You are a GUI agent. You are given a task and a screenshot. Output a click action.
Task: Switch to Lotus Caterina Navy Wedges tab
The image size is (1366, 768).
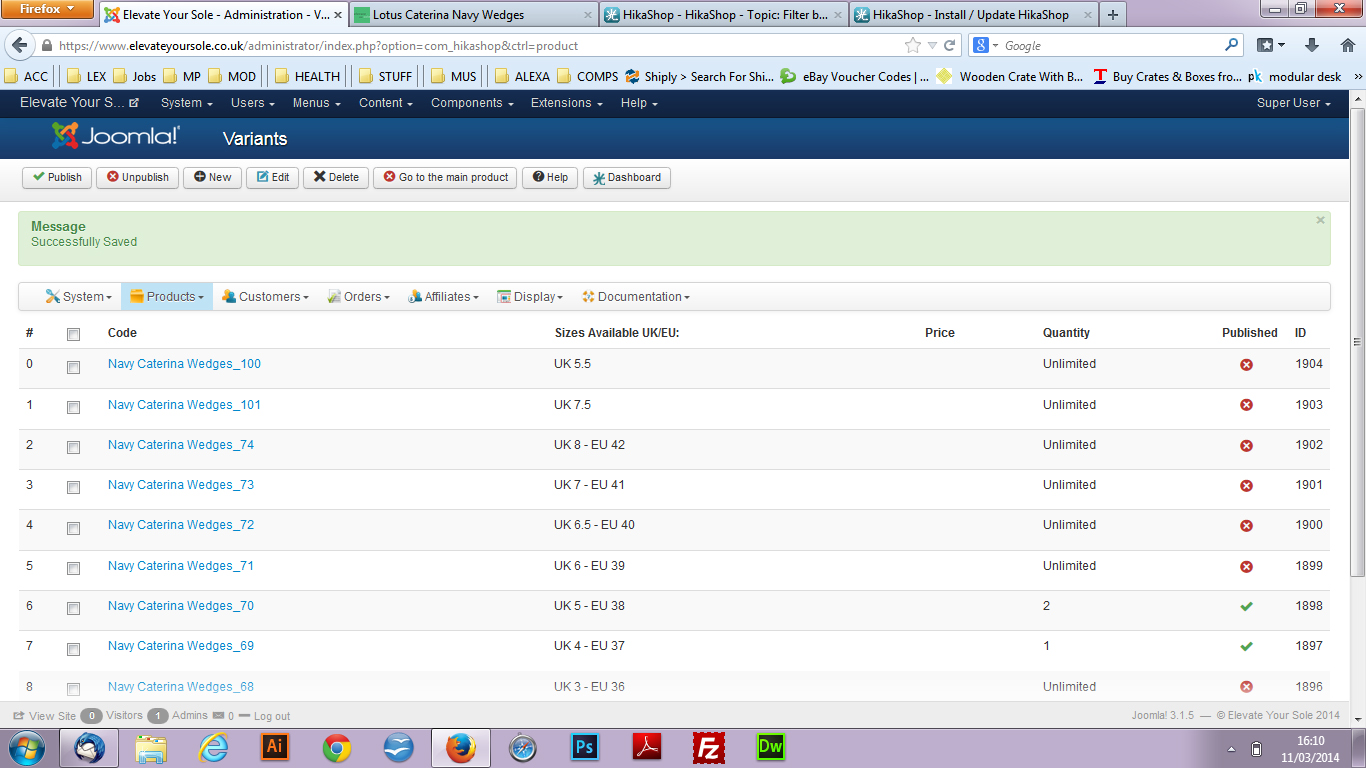(x=471, y=15)
